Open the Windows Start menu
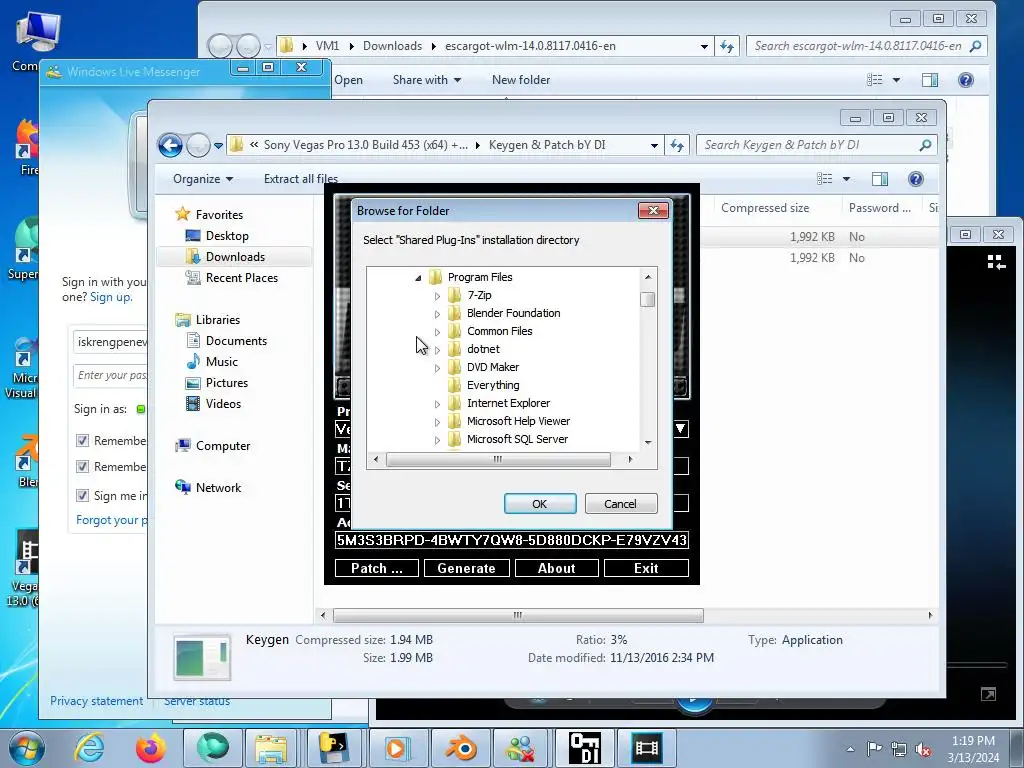1024x768 pixels. click(26, 748)
